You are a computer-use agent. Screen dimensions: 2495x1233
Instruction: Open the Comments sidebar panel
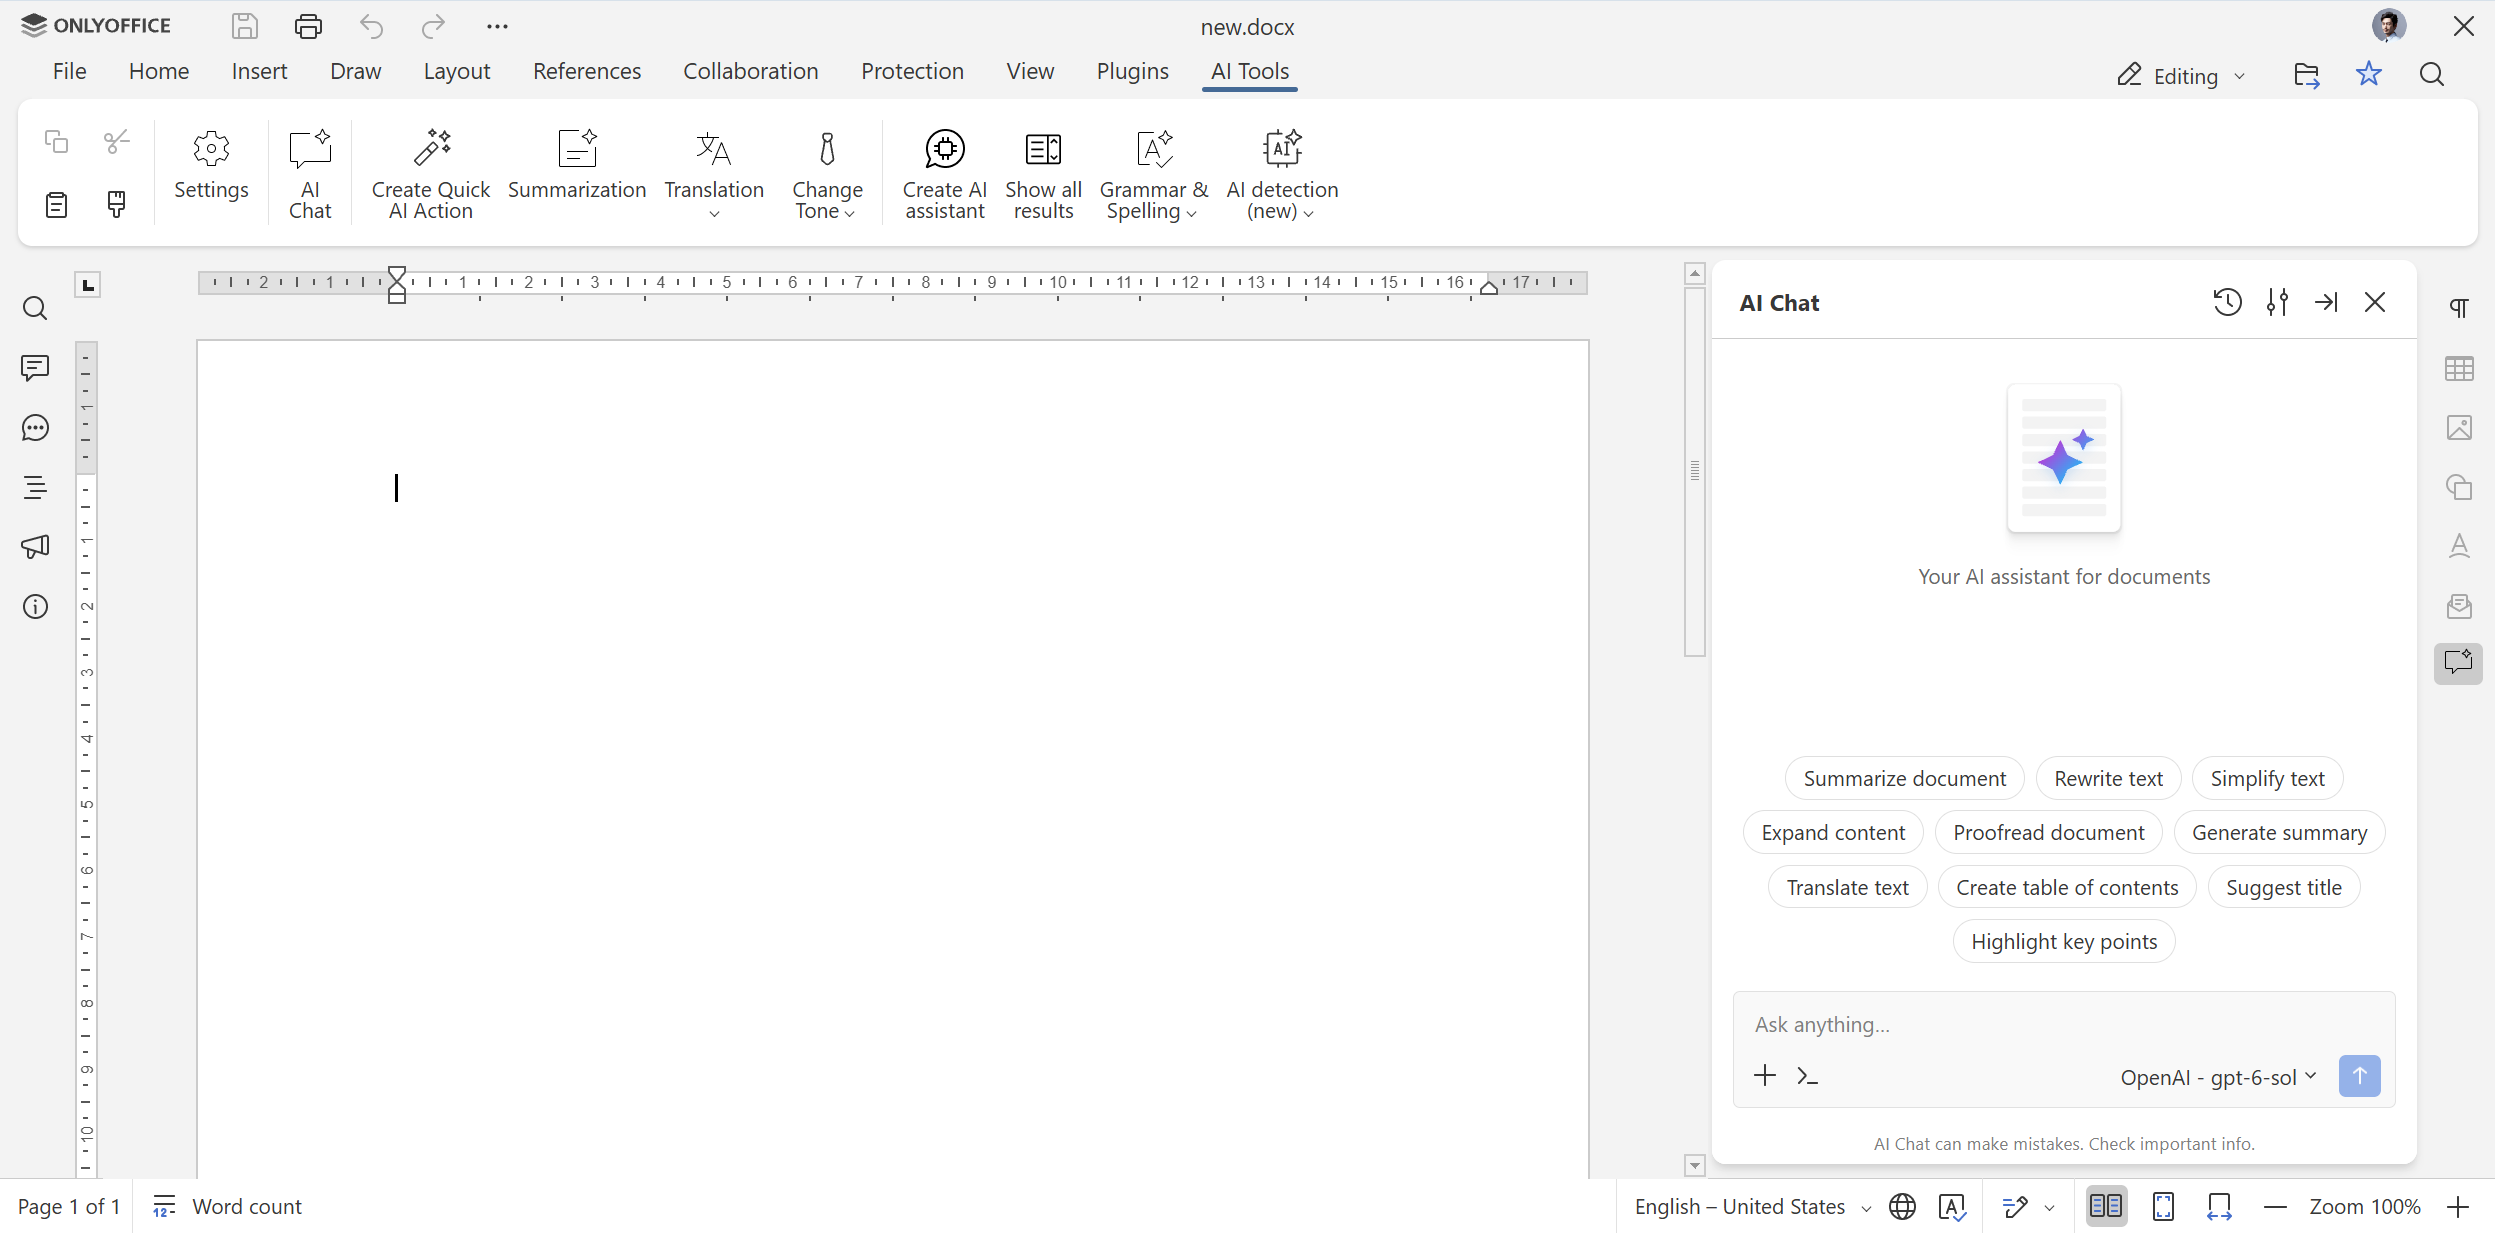(x=35, y=368)
